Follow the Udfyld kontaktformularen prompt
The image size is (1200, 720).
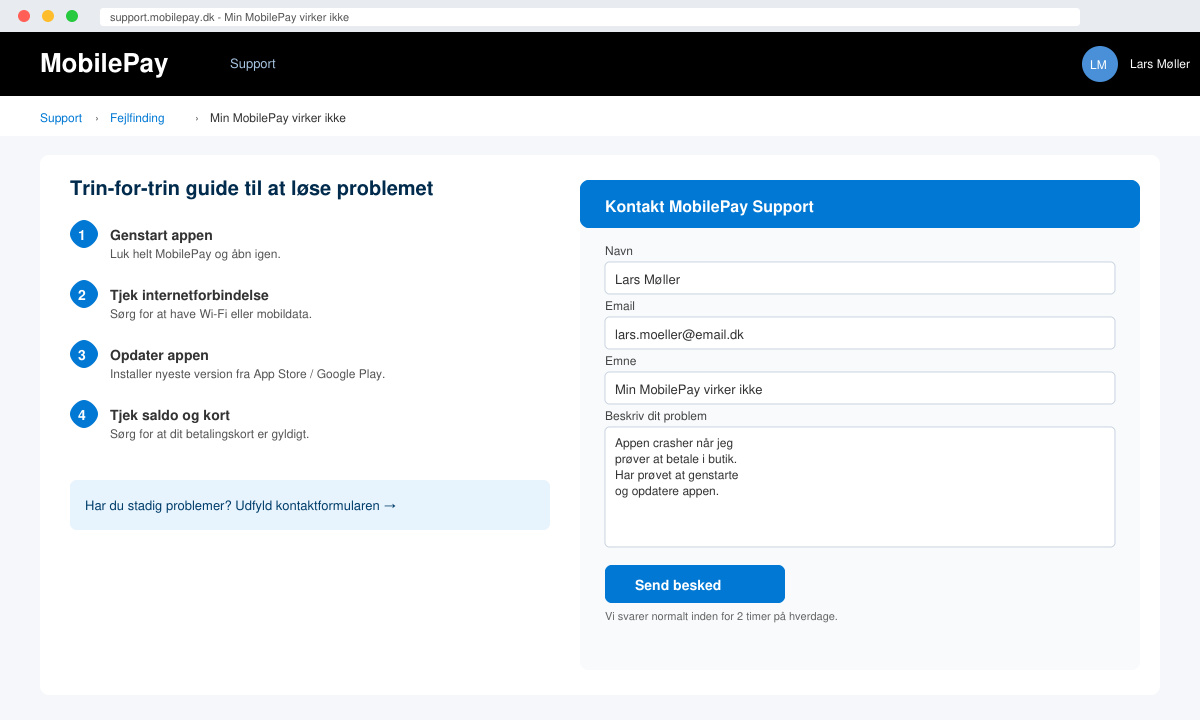pos(310,505)
